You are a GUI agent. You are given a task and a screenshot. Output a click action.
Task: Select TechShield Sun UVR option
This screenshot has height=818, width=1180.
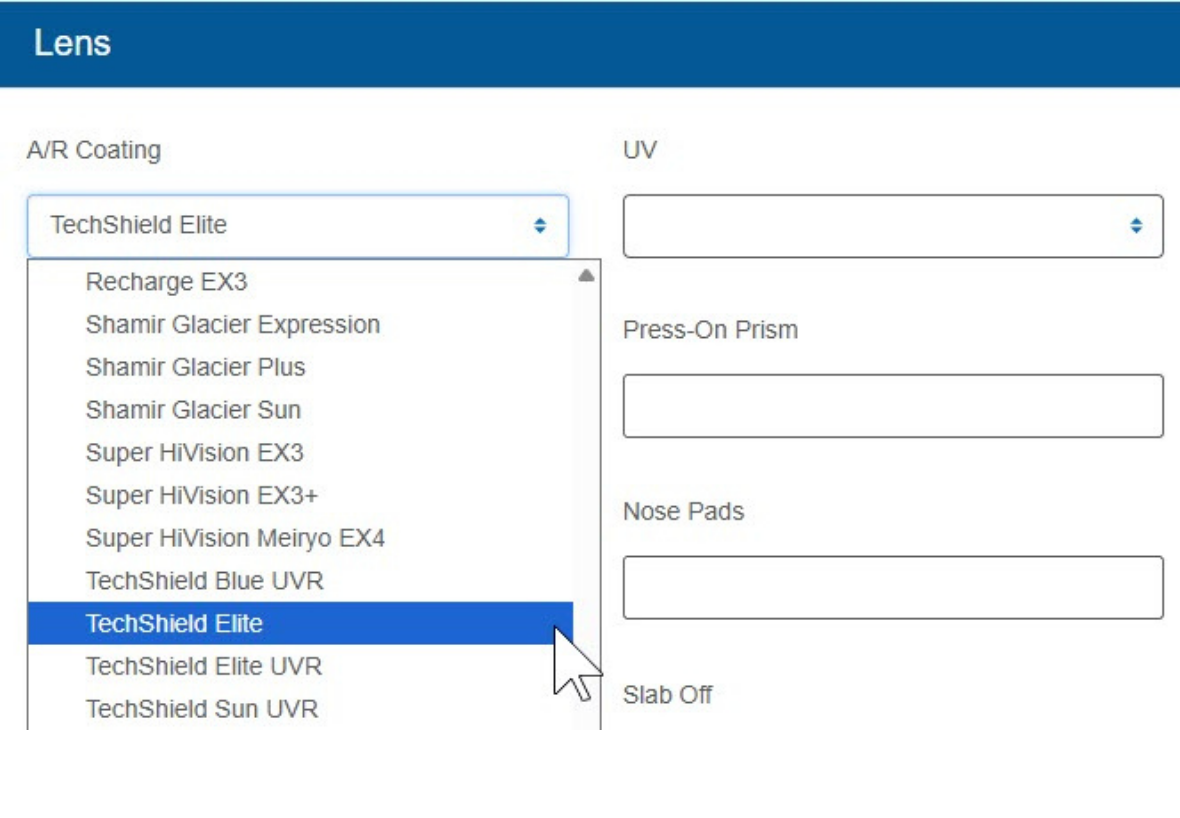point(201,709)
